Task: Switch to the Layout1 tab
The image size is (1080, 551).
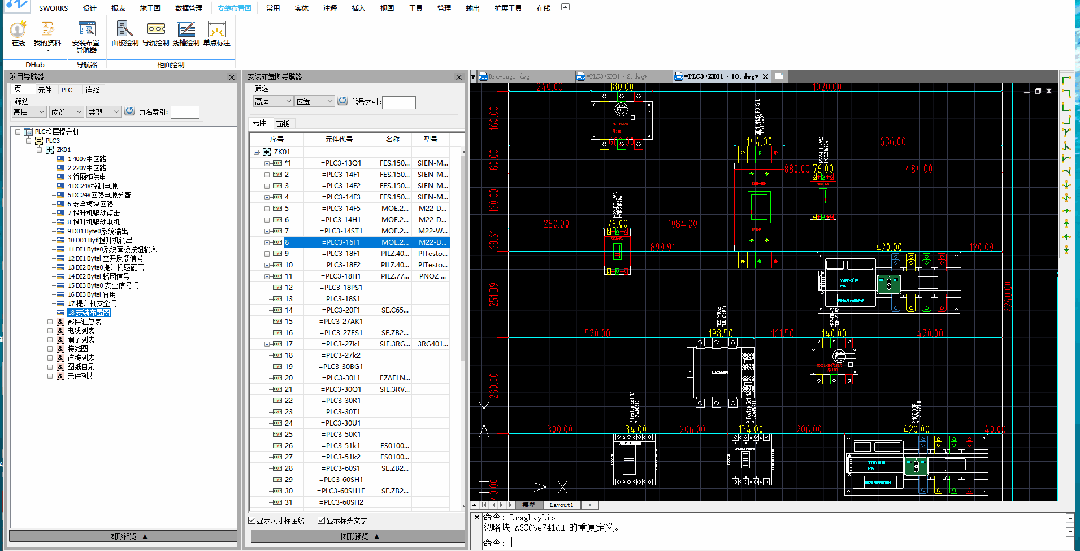Action: pos(561,505)
